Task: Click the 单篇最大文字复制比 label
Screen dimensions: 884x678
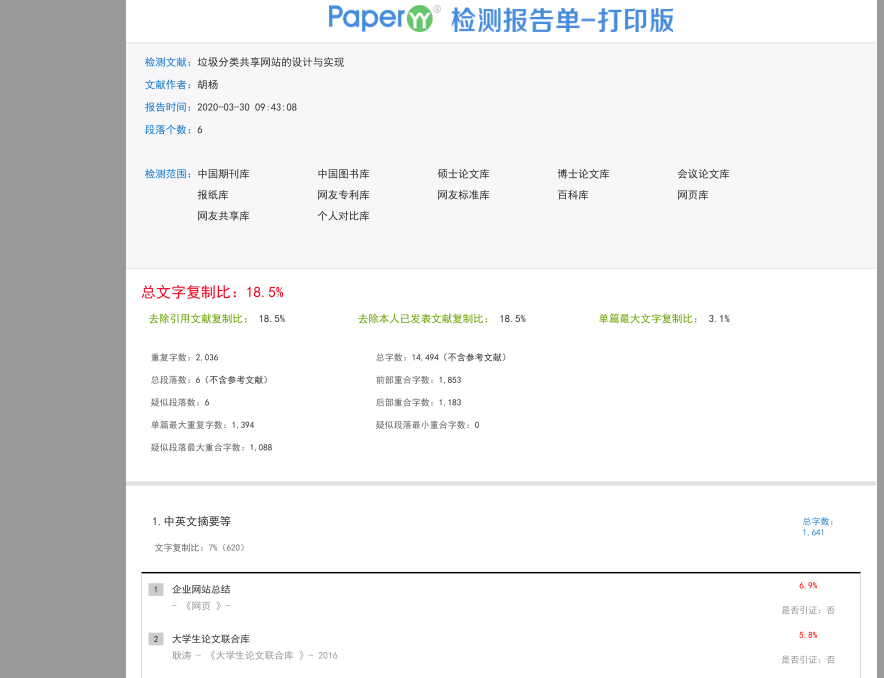Action: tap(648, 319)
